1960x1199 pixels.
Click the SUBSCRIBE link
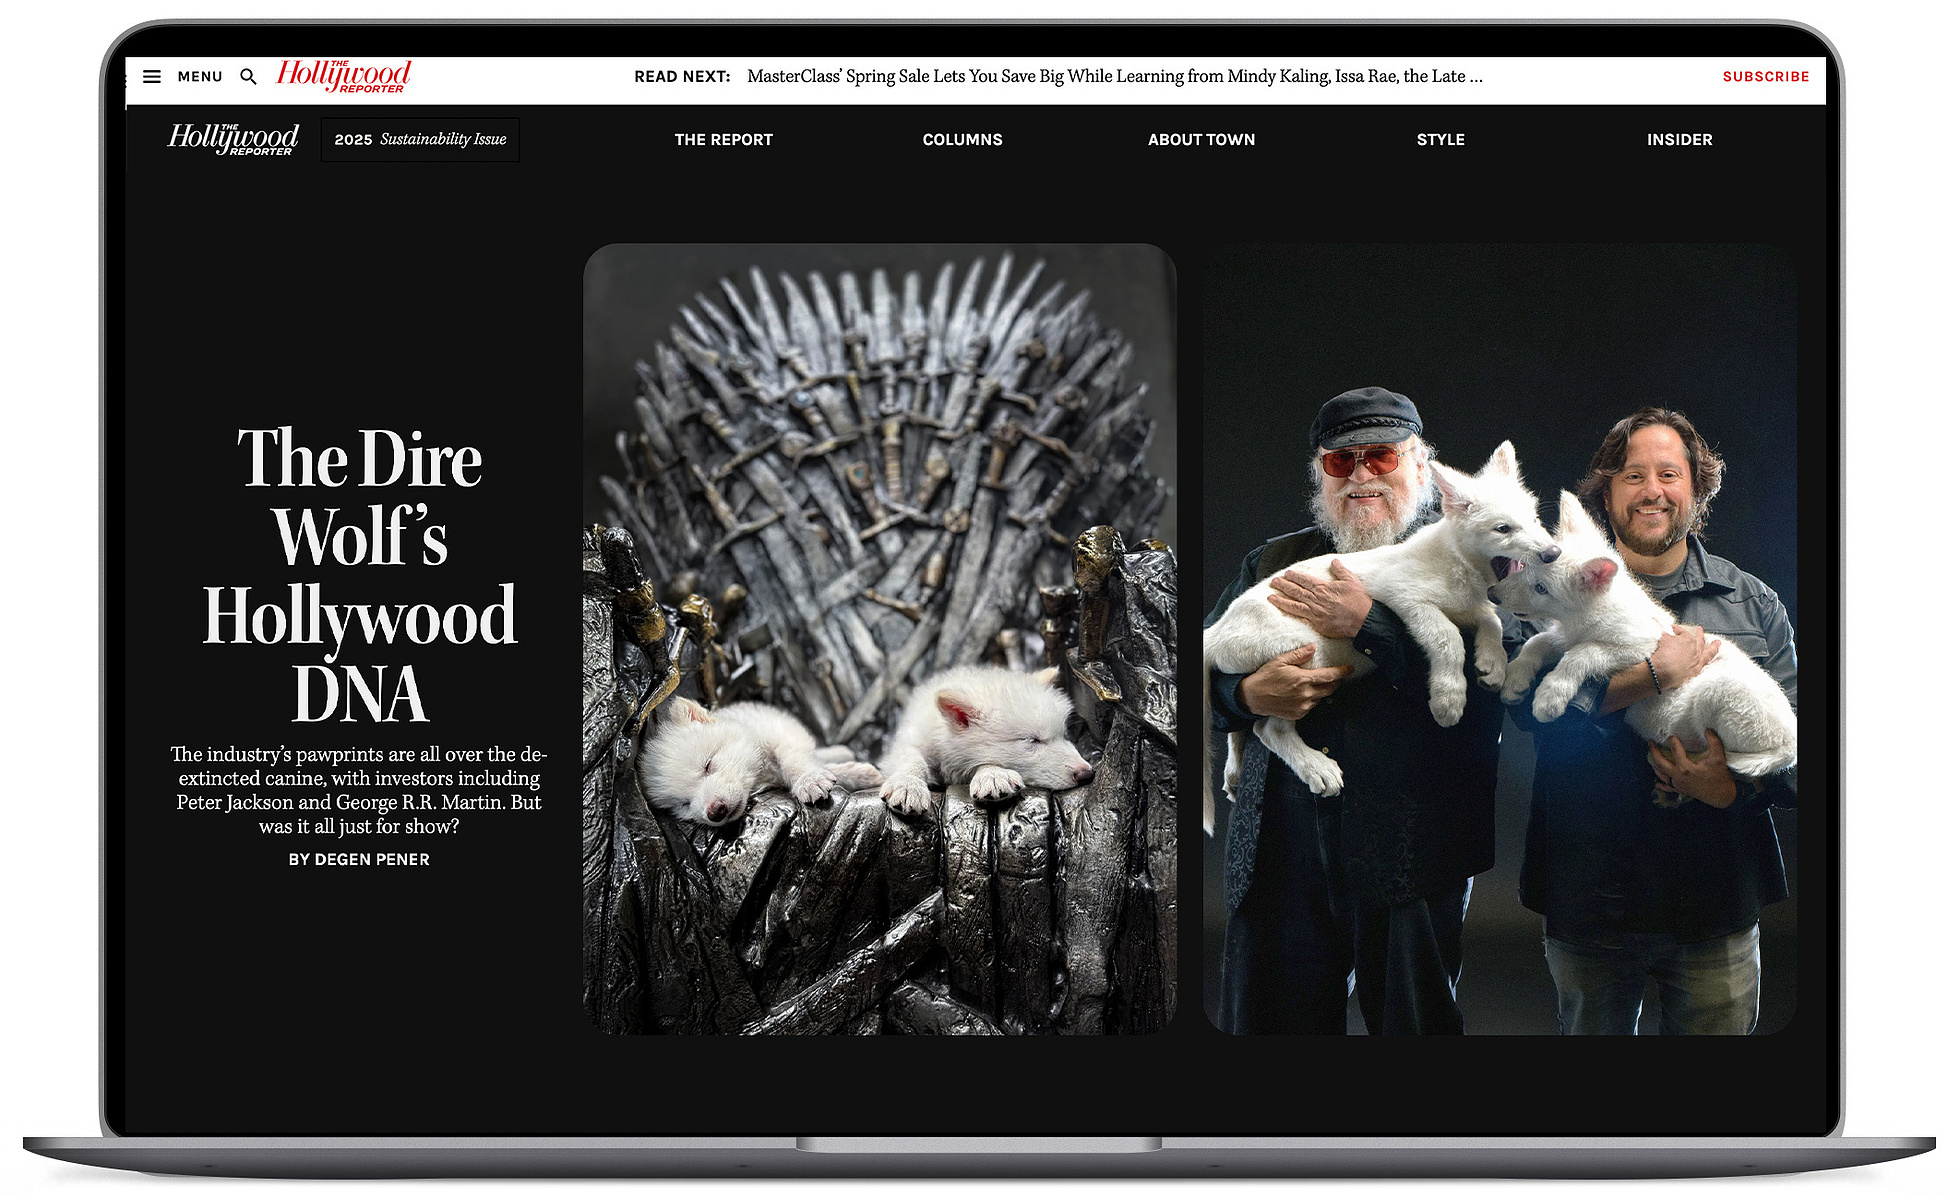click(x=1766, y=76)
